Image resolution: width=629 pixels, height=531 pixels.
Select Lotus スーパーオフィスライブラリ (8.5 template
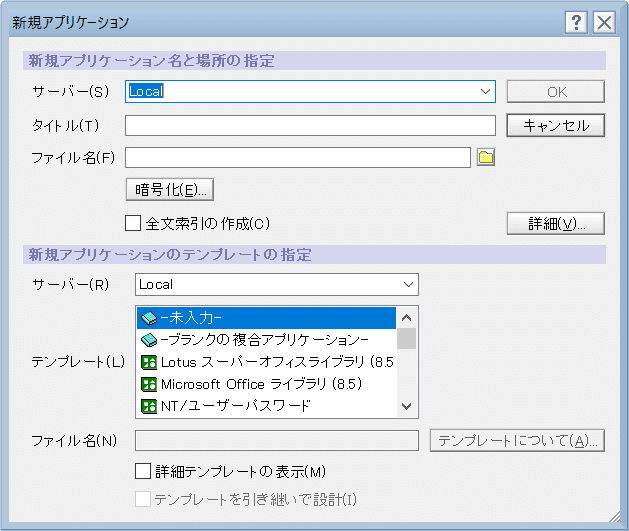point(266,362)
